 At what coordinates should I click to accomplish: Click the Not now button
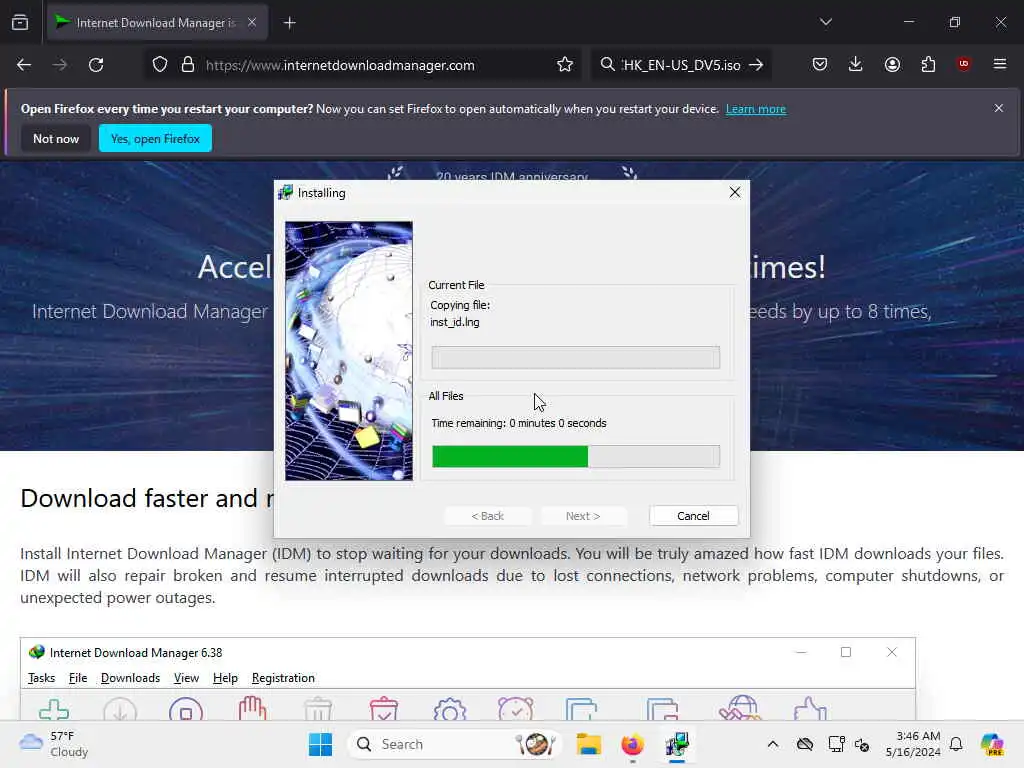coord(56,138)
